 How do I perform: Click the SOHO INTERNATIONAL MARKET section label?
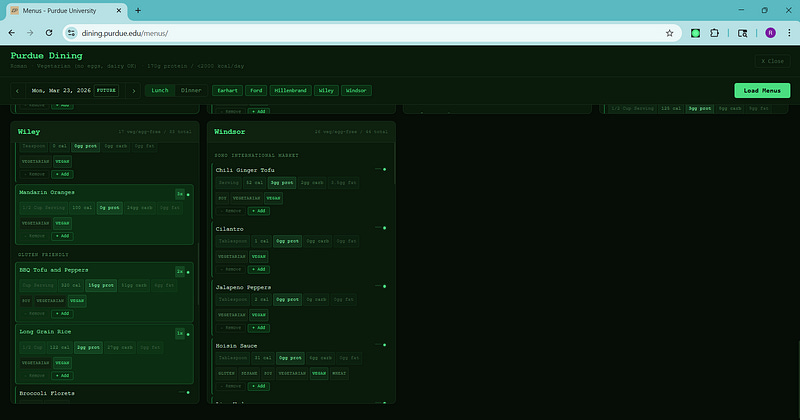257,155
